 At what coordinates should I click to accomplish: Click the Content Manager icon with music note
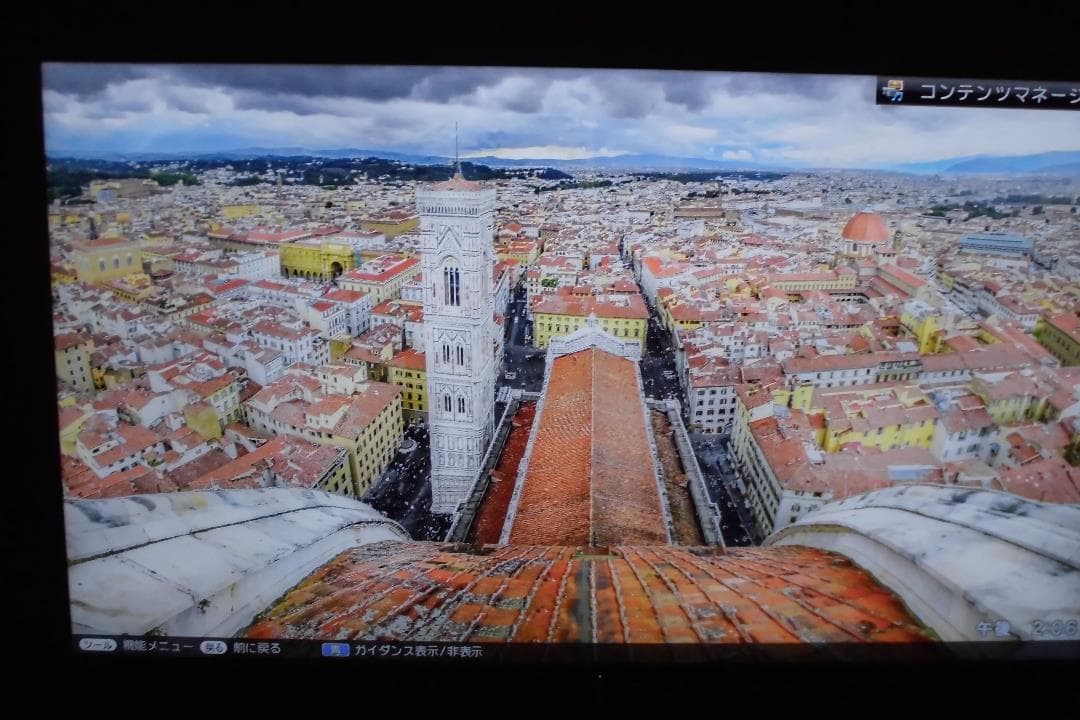892,91
